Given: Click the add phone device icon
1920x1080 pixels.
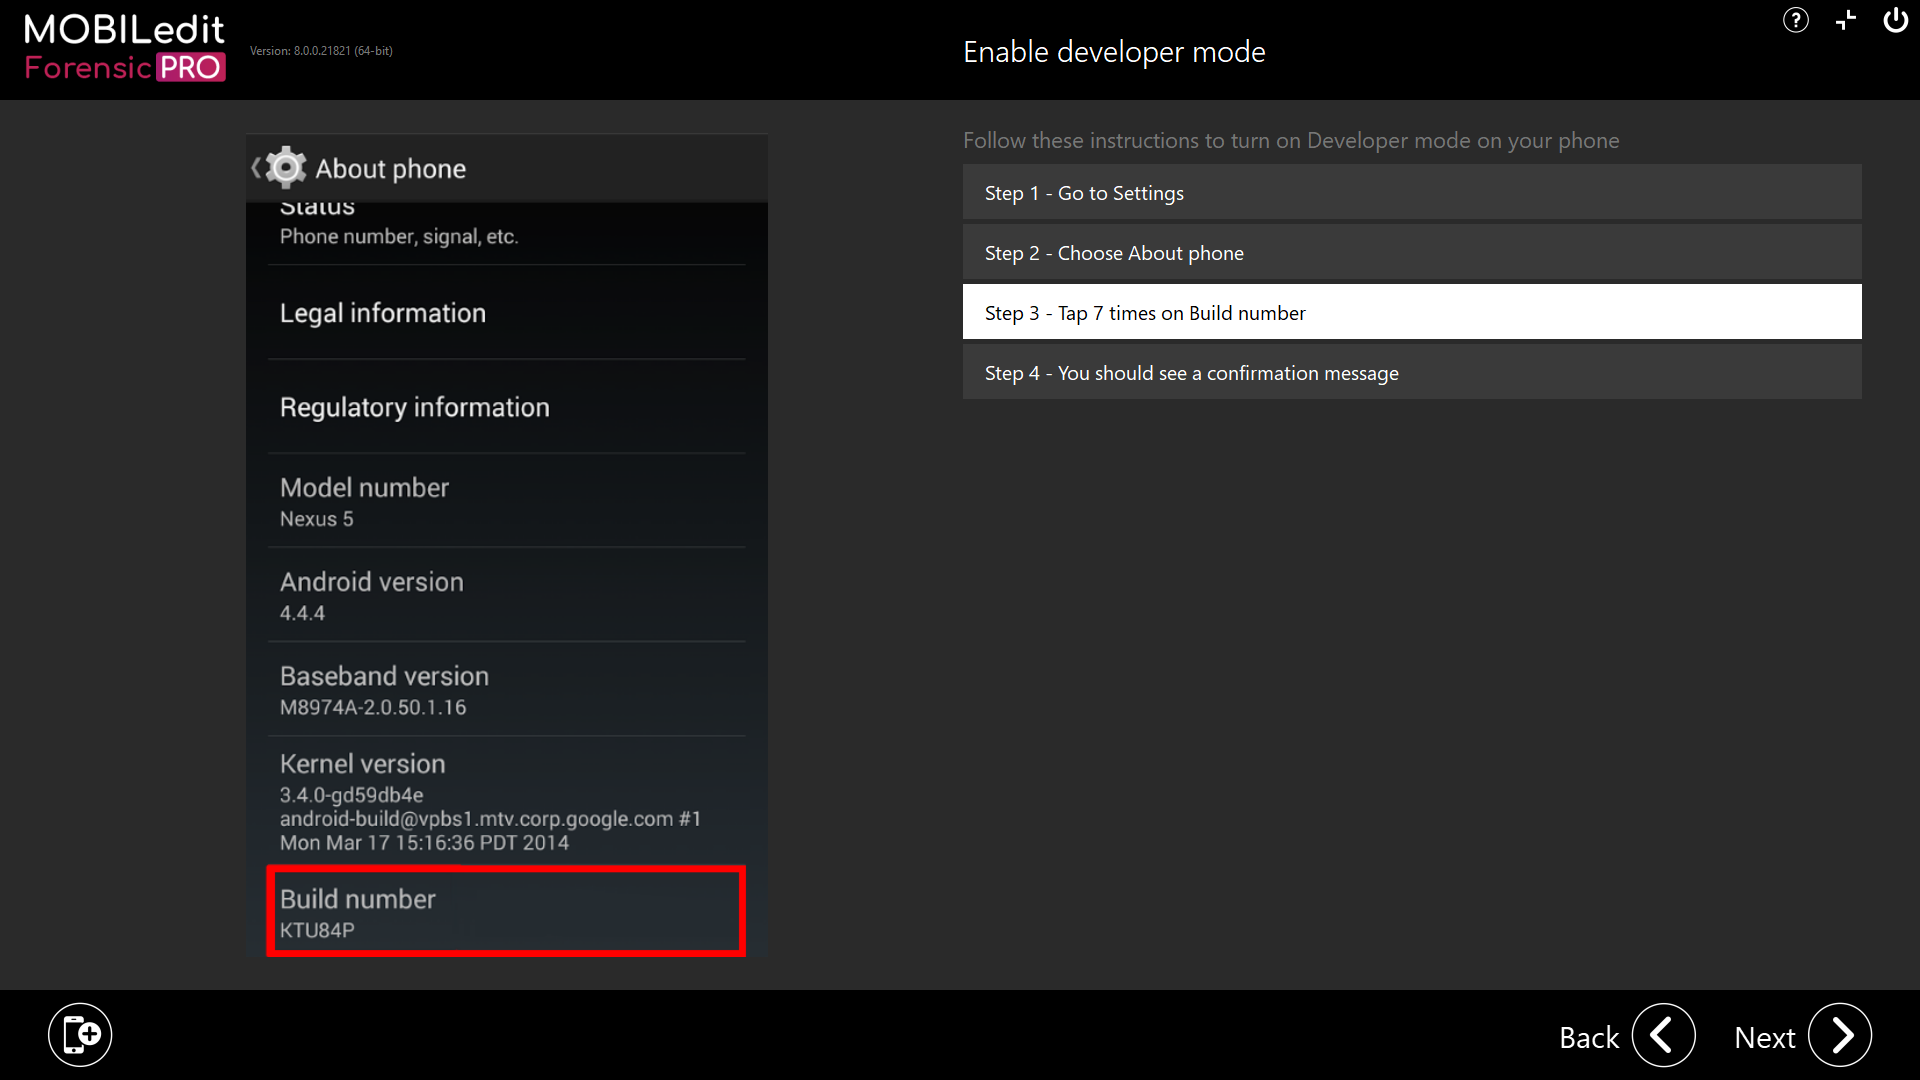Looking at the screenshot, I should click(80, 1034).
